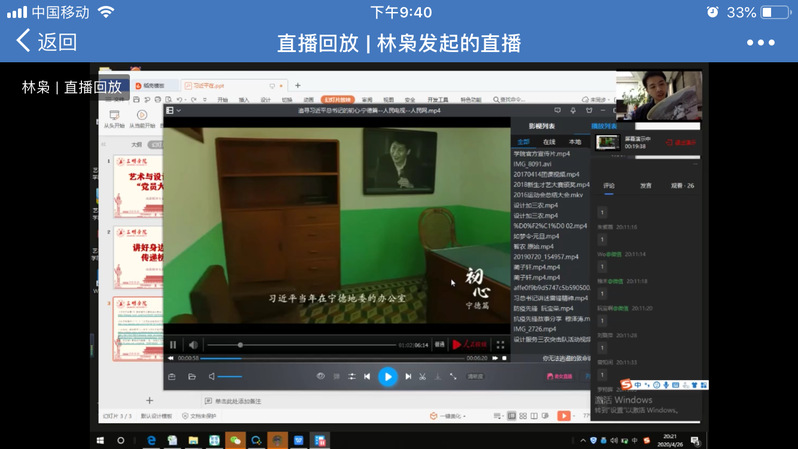Open the 一键美化 dropdown
The image size is (798, 449).
tap(448, 416)
